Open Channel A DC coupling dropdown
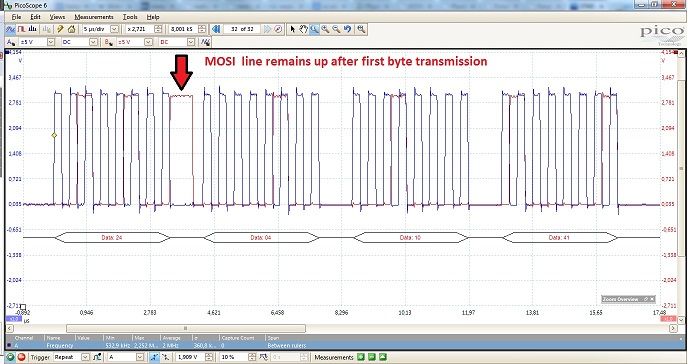The width and height of the screenshot is (688, 364). [93, 42]
